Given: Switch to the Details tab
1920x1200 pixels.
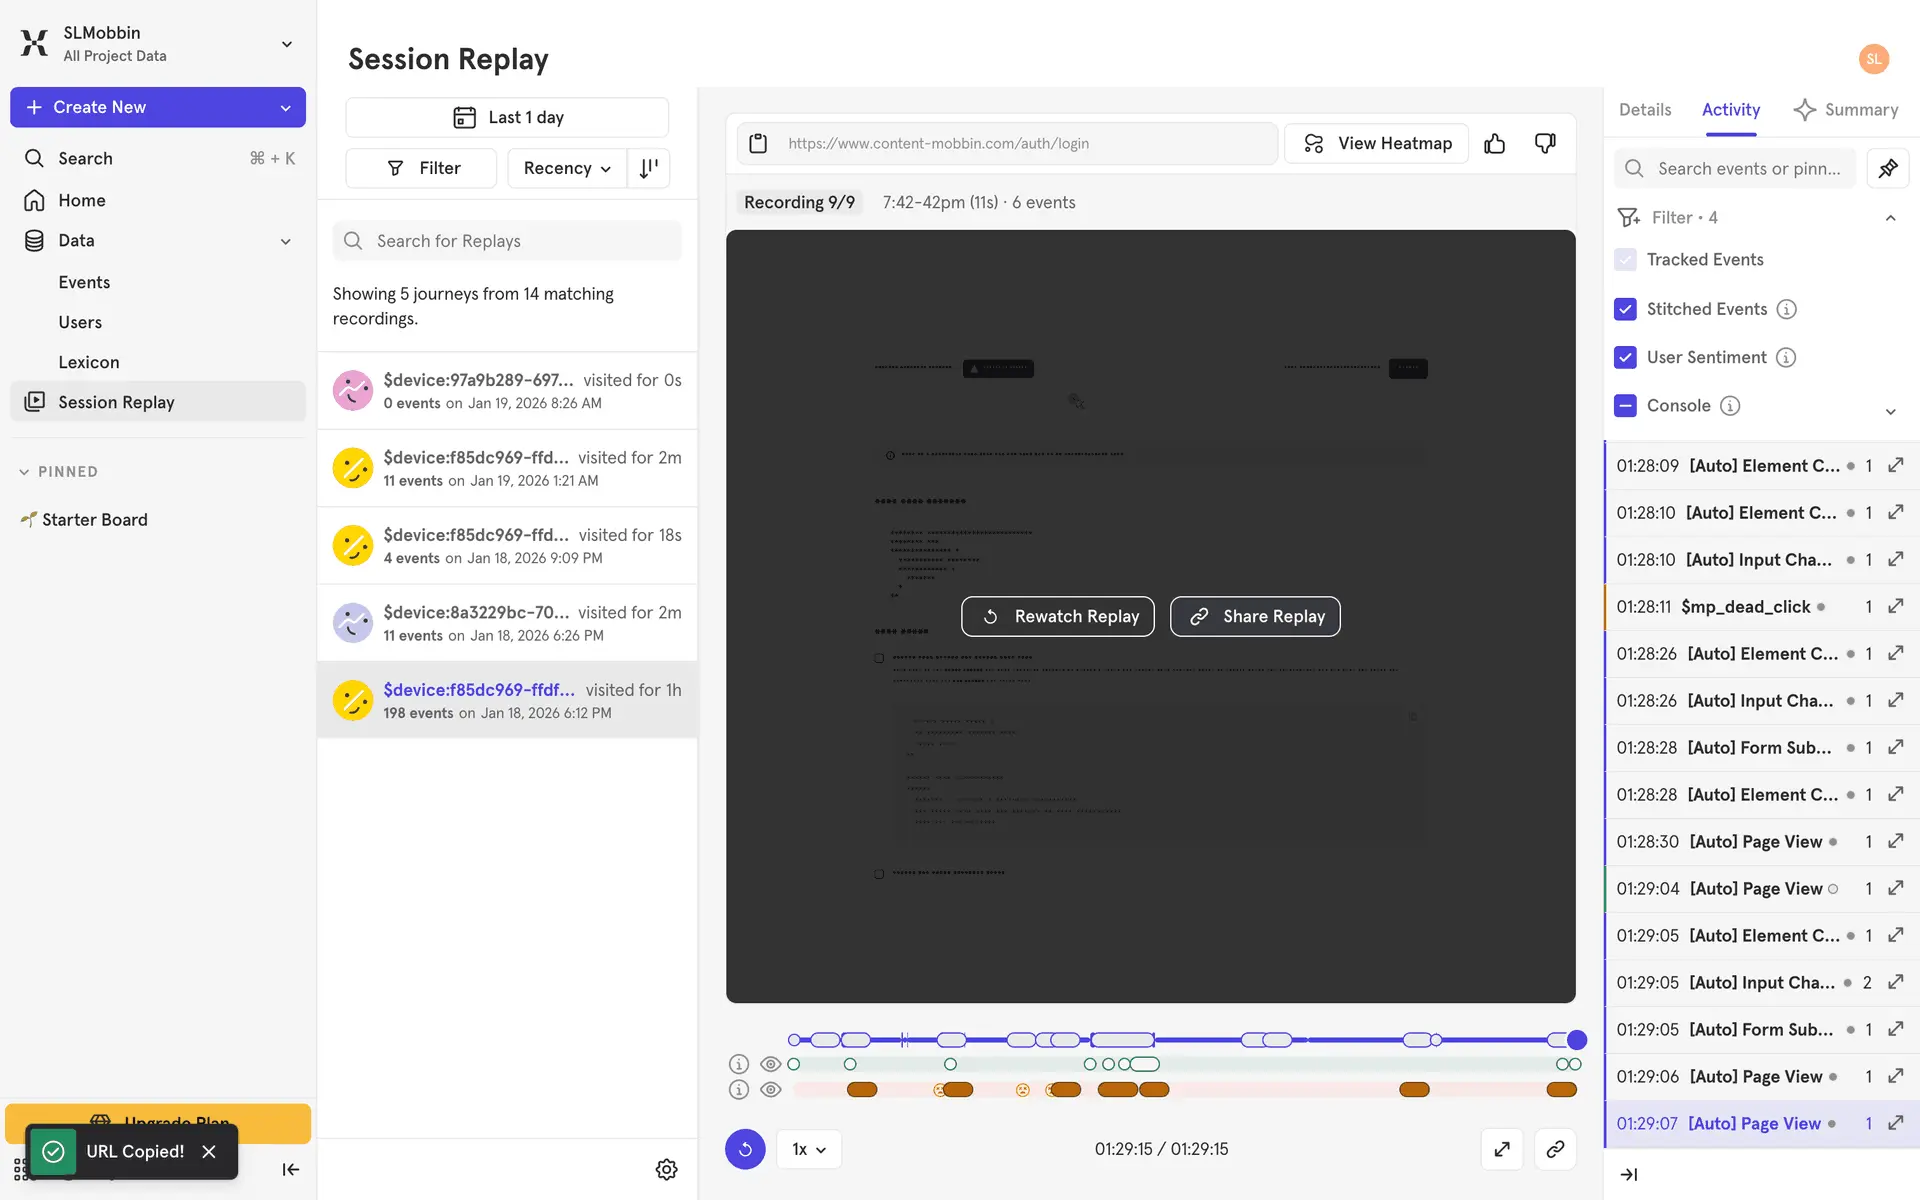Looking at the screenshot, I should (x=1644, y=110).
